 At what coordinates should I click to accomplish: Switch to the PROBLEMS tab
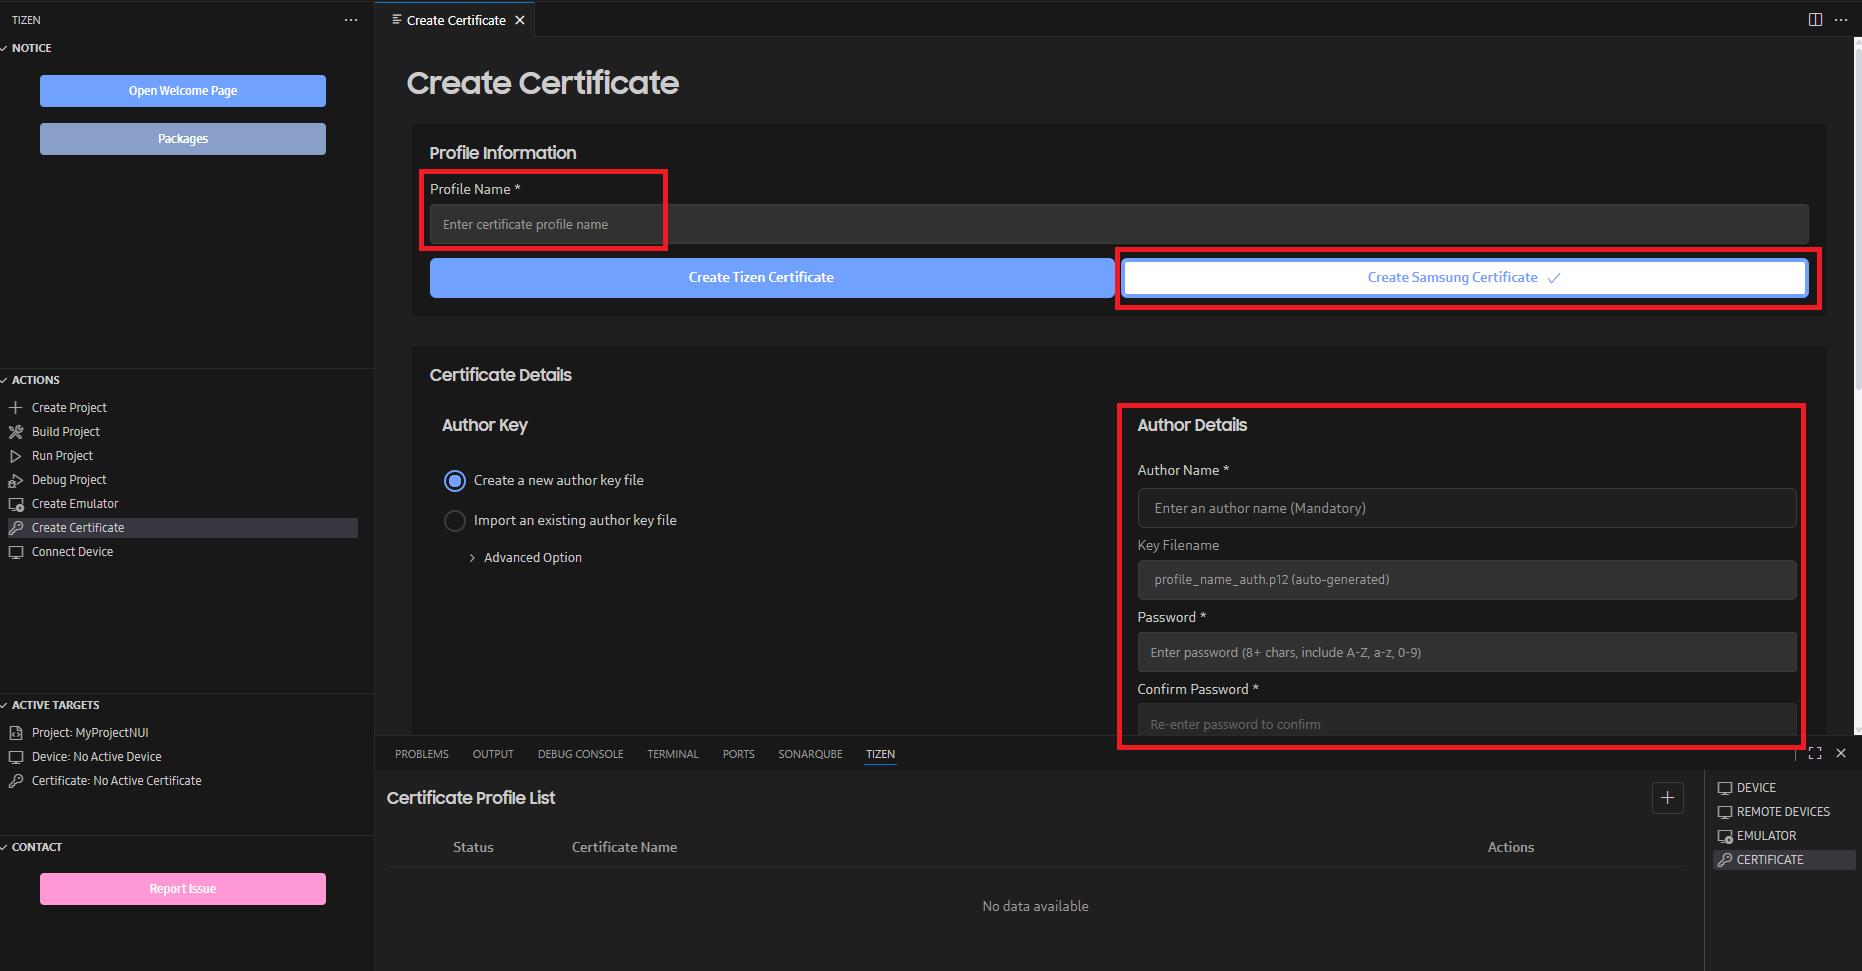(421, 754)
